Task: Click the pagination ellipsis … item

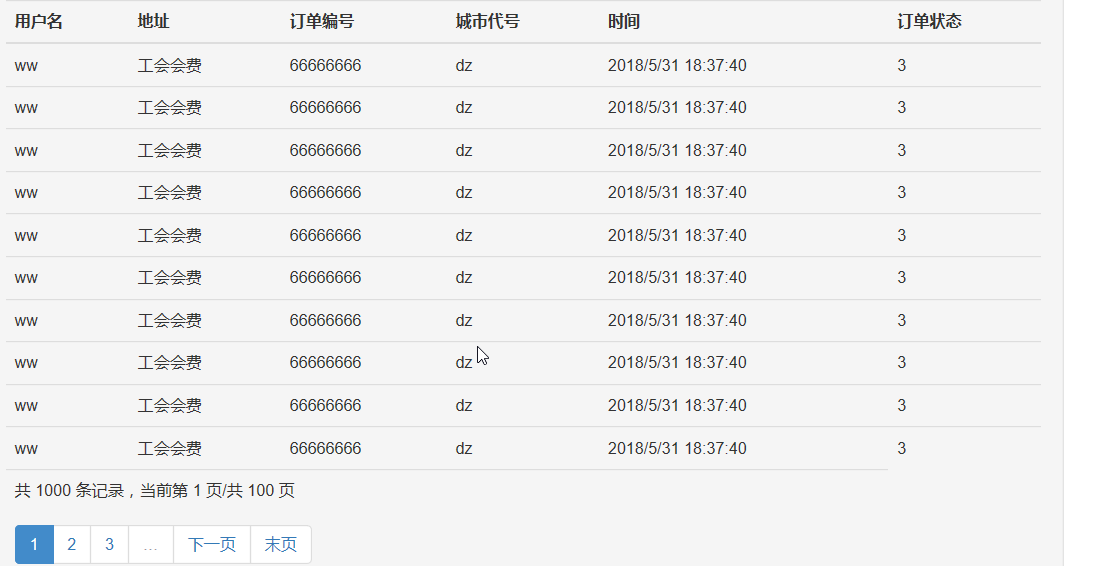Action: (x=150, y=545)
